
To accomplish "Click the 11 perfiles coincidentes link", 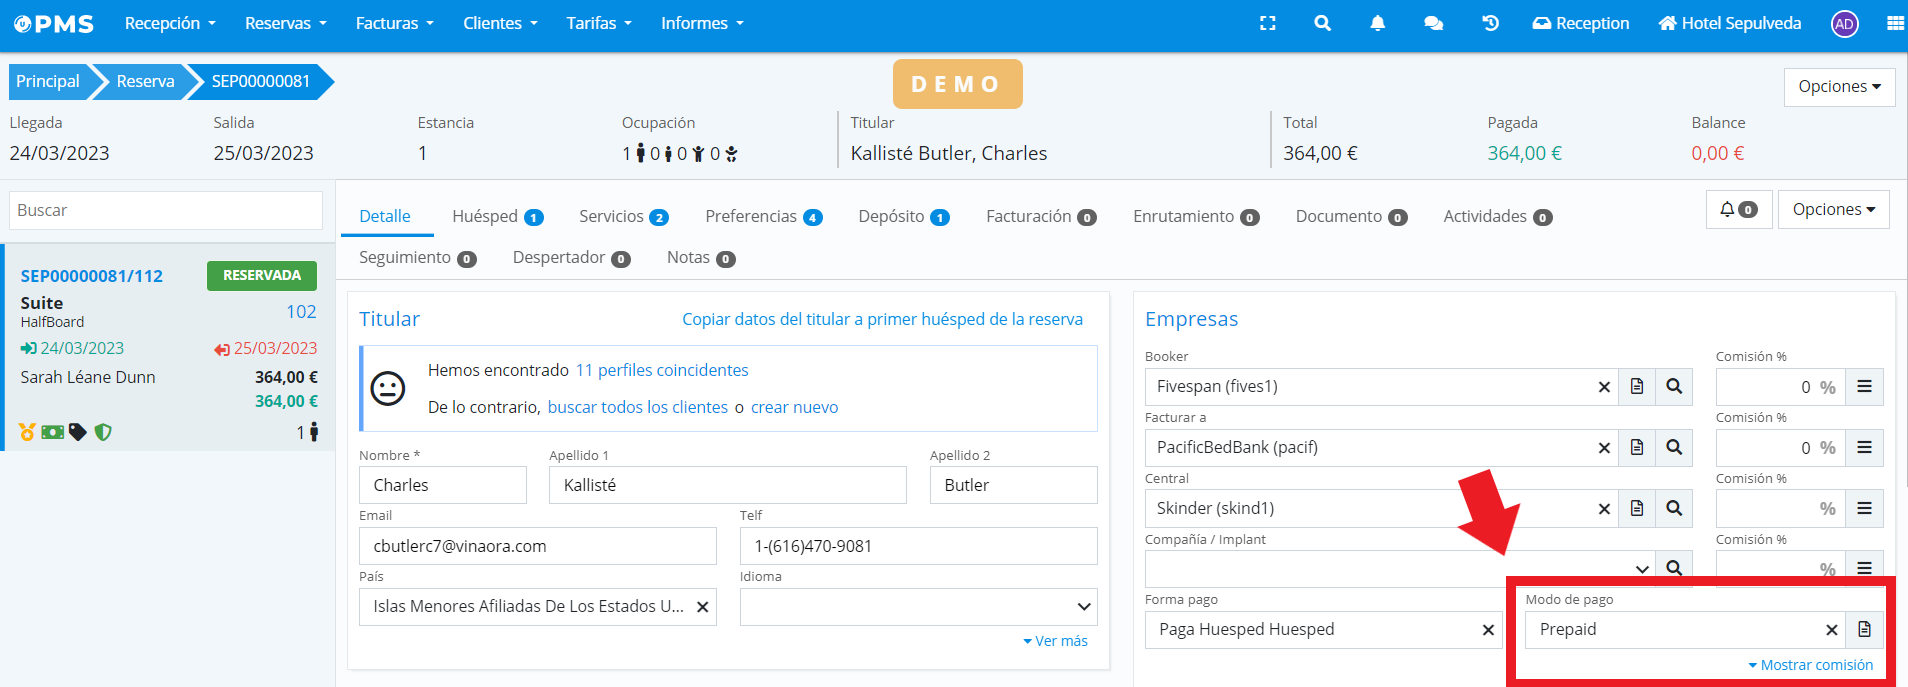I will coord(661,370).
